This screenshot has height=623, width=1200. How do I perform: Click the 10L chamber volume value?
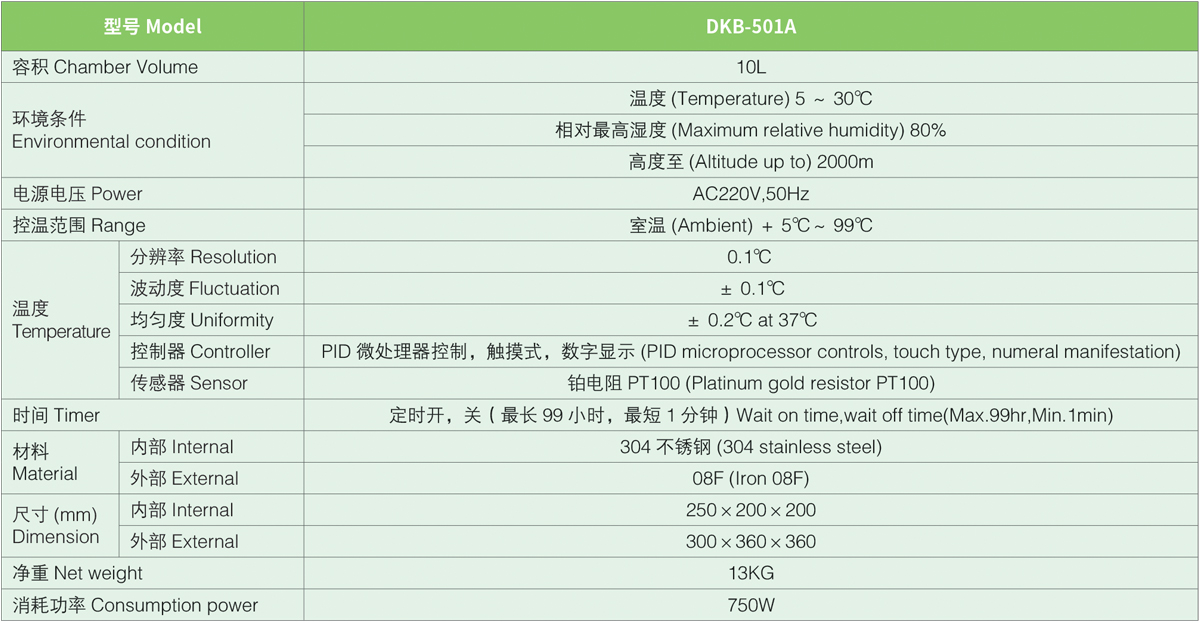[750, 67]
